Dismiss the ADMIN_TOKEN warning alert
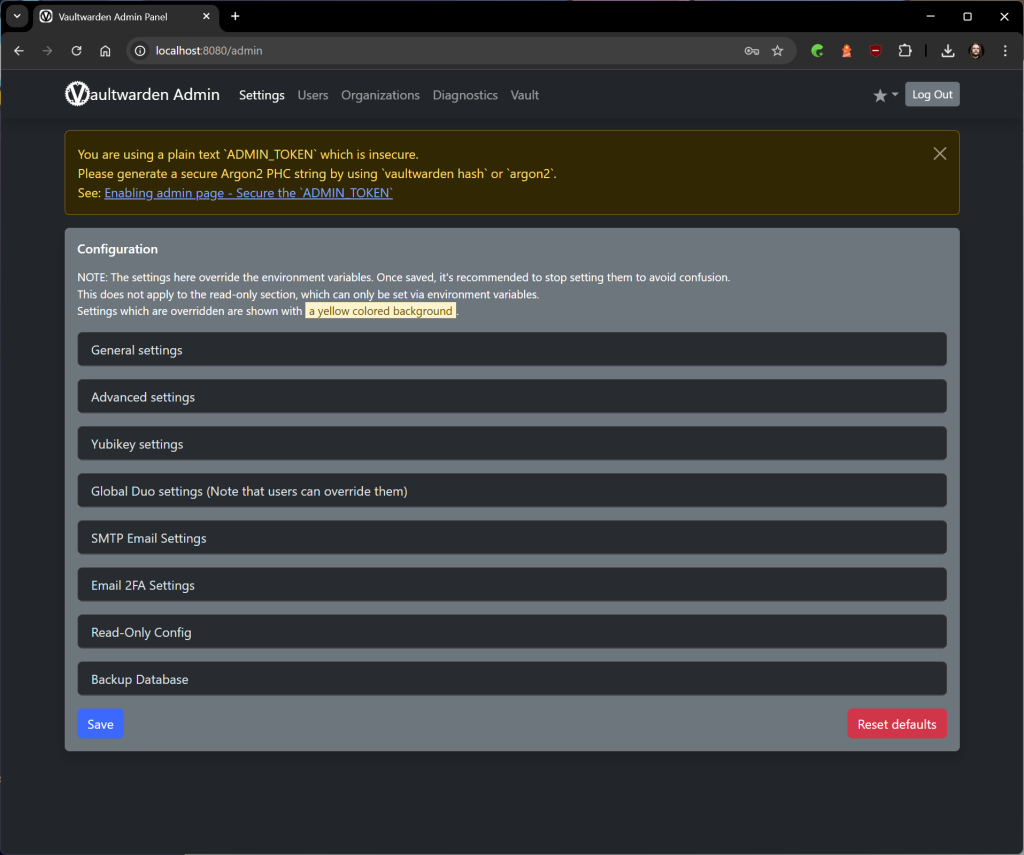 [939, 153]
